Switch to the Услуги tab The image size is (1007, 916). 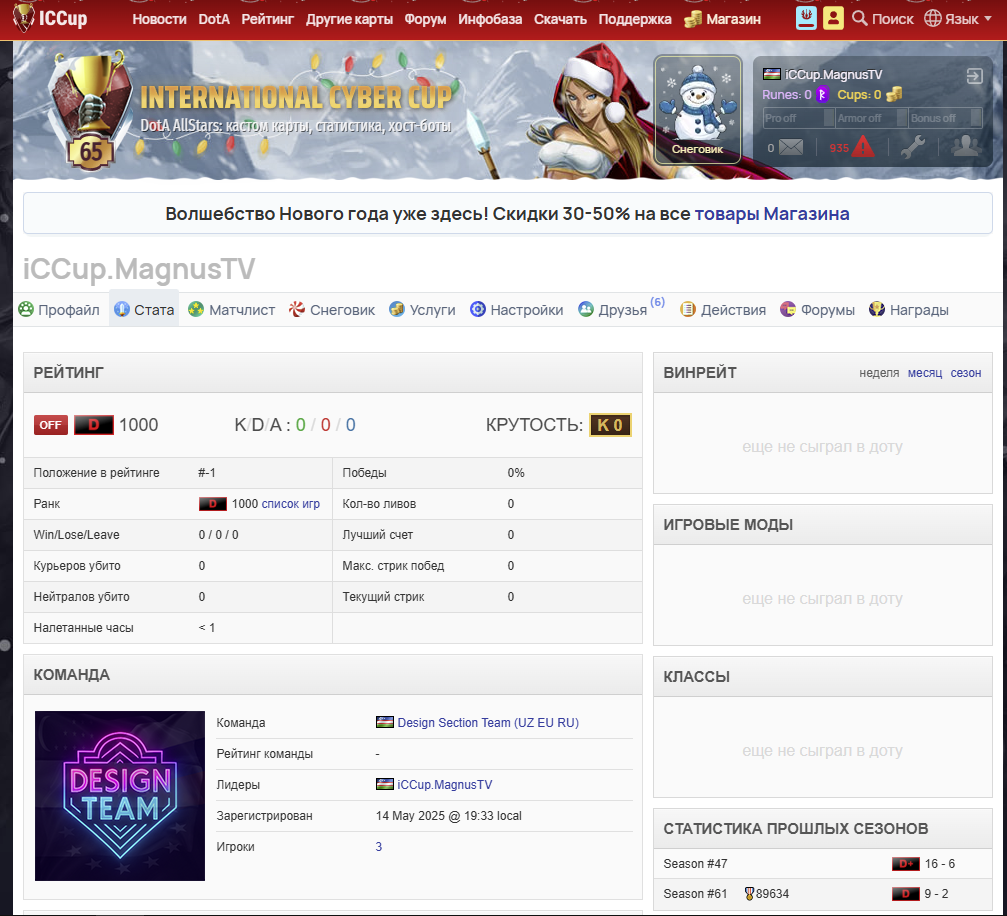[422, 310]
